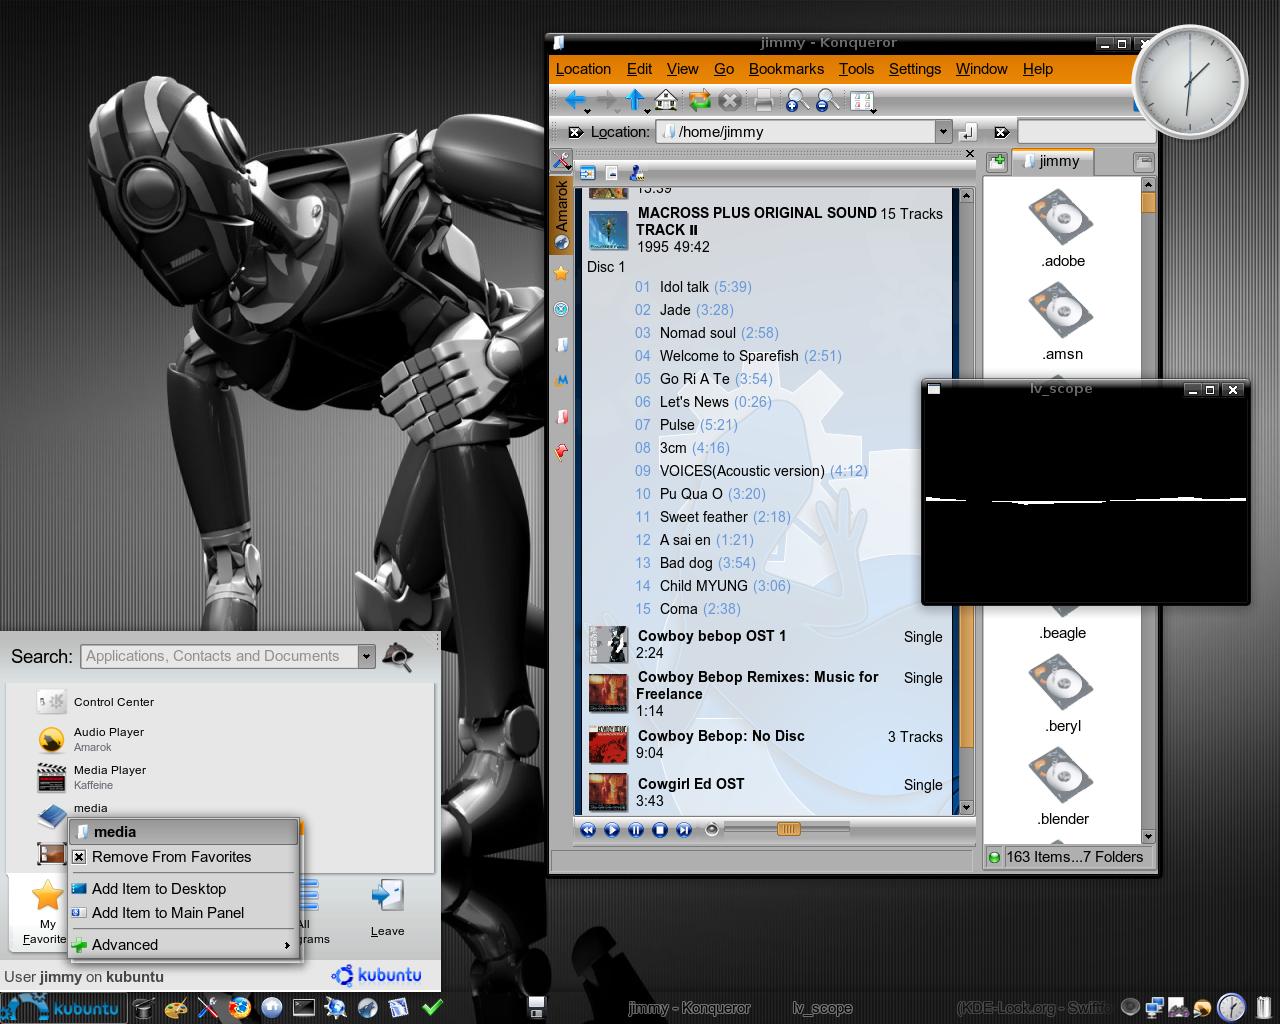
Task: Choose Add Item to Desktop
Action: (x=184, y=889)
